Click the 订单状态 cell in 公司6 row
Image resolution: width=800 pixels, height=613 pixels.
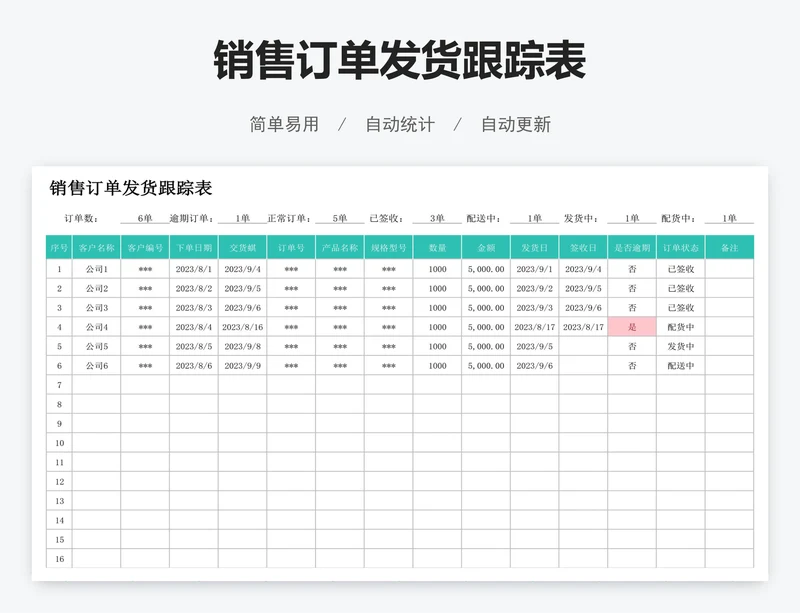(x=681, y=365)
